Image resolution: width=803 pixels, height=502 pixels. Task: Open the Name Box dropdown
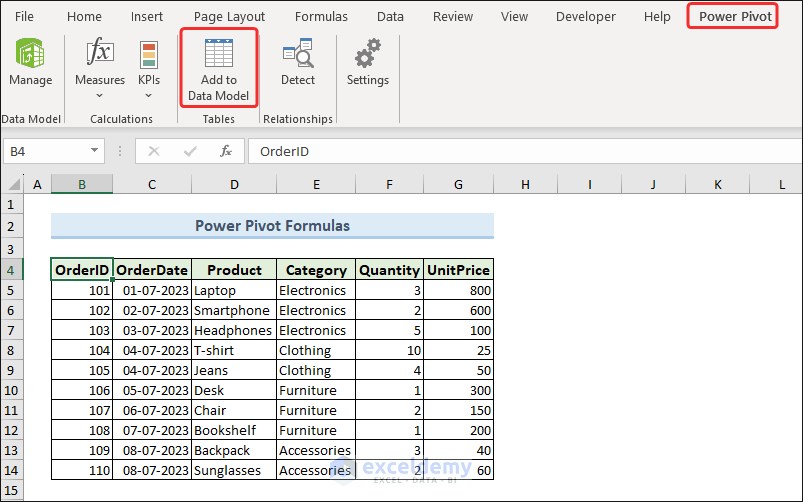click(94, 151)
